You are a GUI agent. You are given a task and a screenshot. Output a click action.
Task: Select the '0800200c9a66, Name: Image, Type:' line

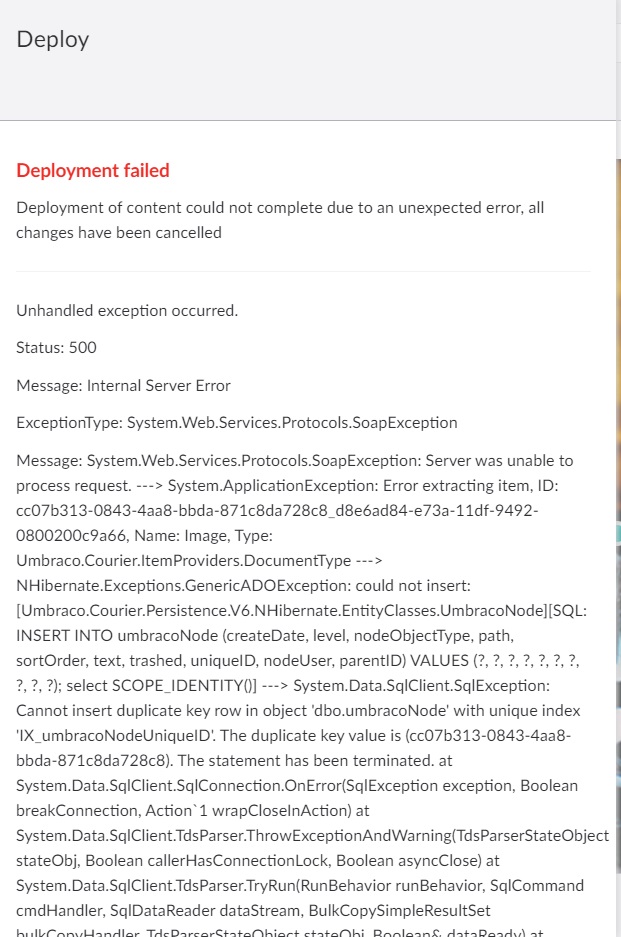click(144, 536)
